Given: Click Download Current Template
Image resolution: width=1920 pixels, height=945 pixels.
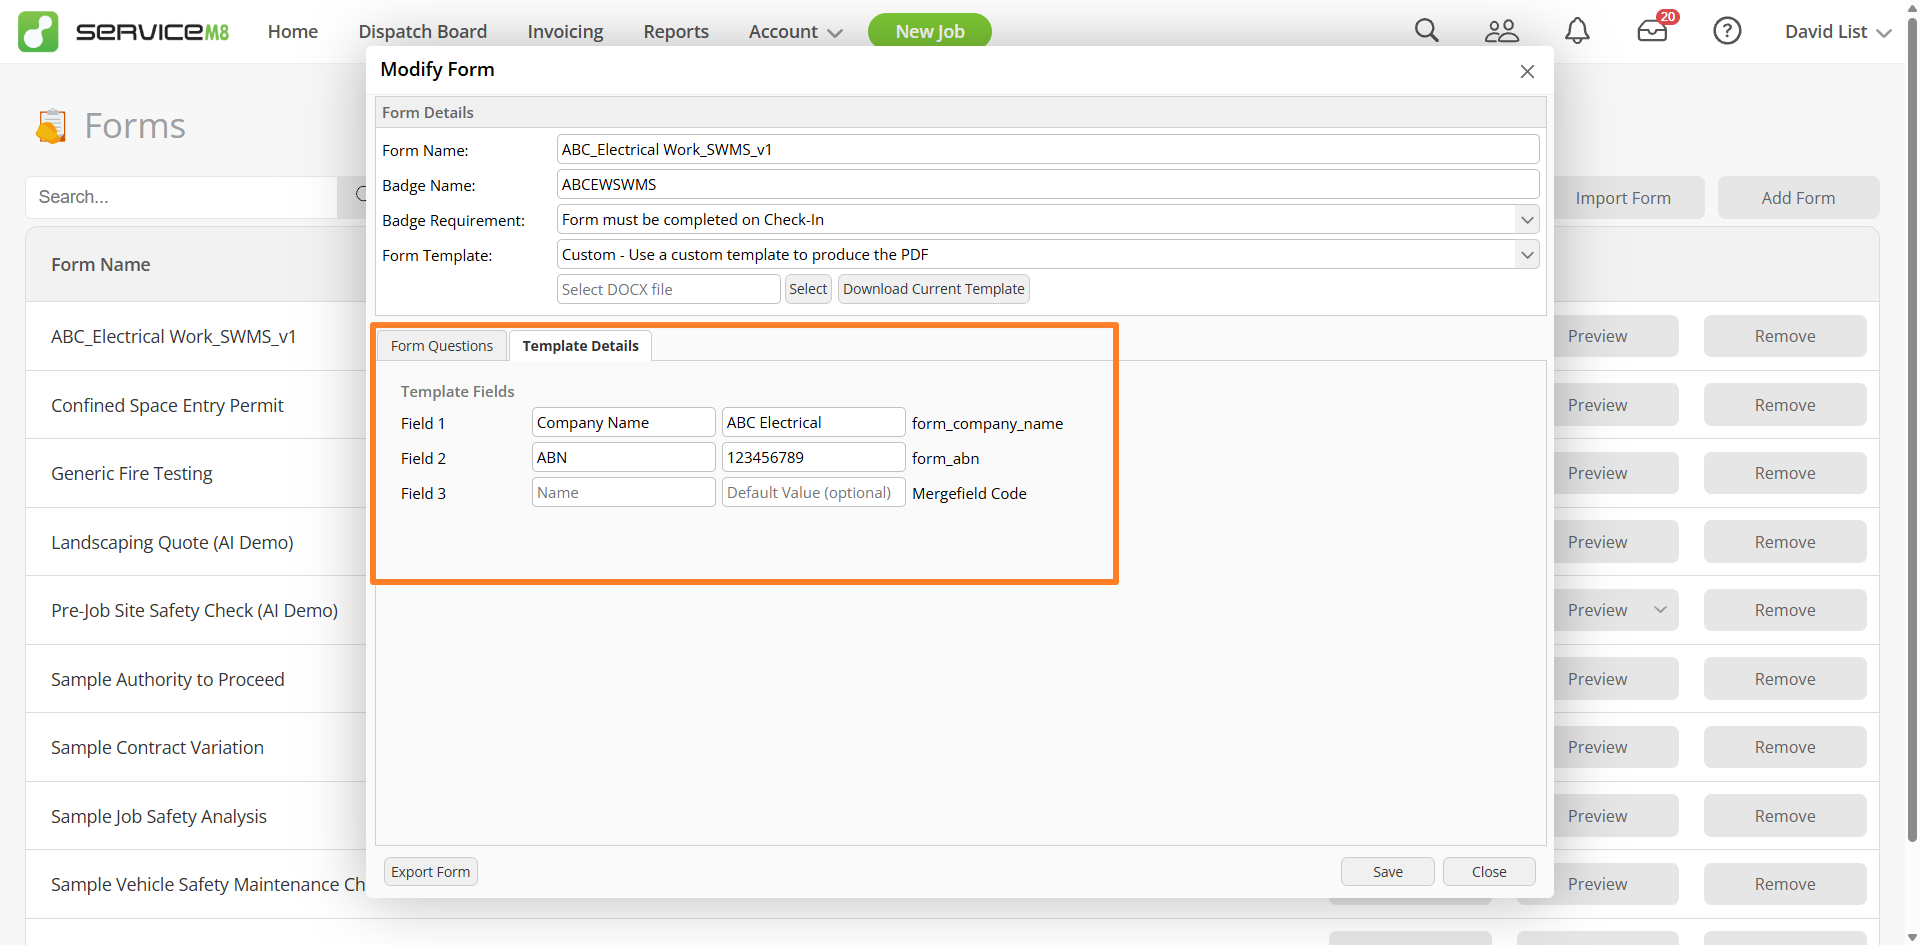Looking at the screenshot, I should point(934,289).
